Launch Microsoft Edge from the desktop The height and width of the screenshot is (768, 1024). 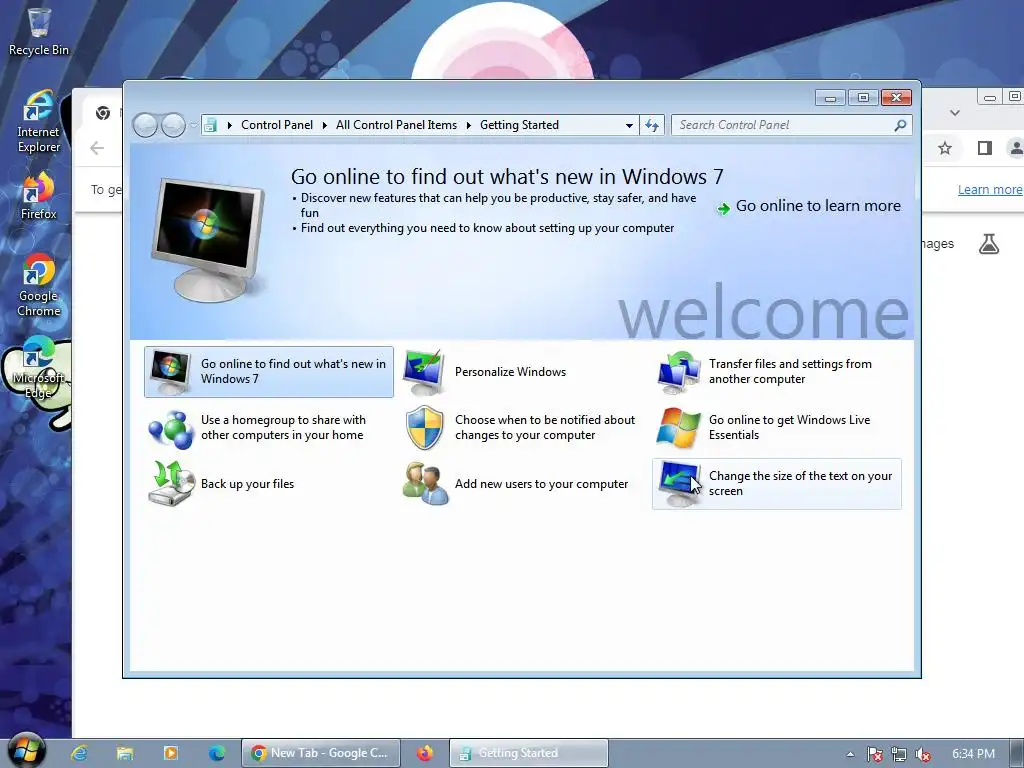(x=39, y=368)
